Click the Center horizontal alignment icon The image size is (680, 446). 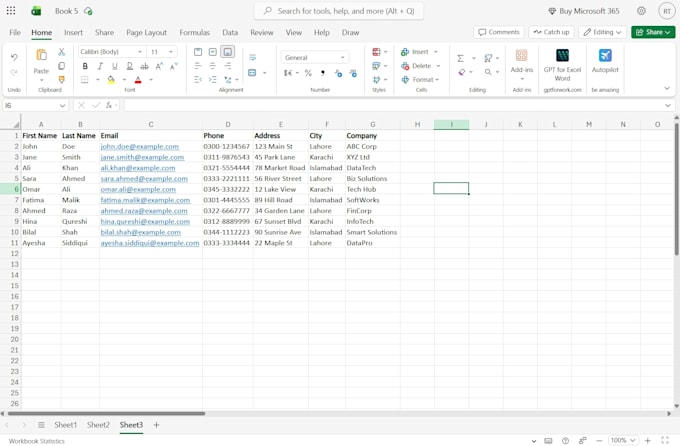[212, 66]
